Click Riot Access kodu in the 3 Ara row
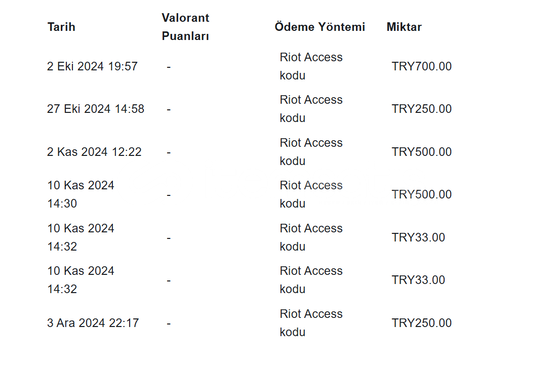The image size is (555, 366). click(x=311, y=323)
